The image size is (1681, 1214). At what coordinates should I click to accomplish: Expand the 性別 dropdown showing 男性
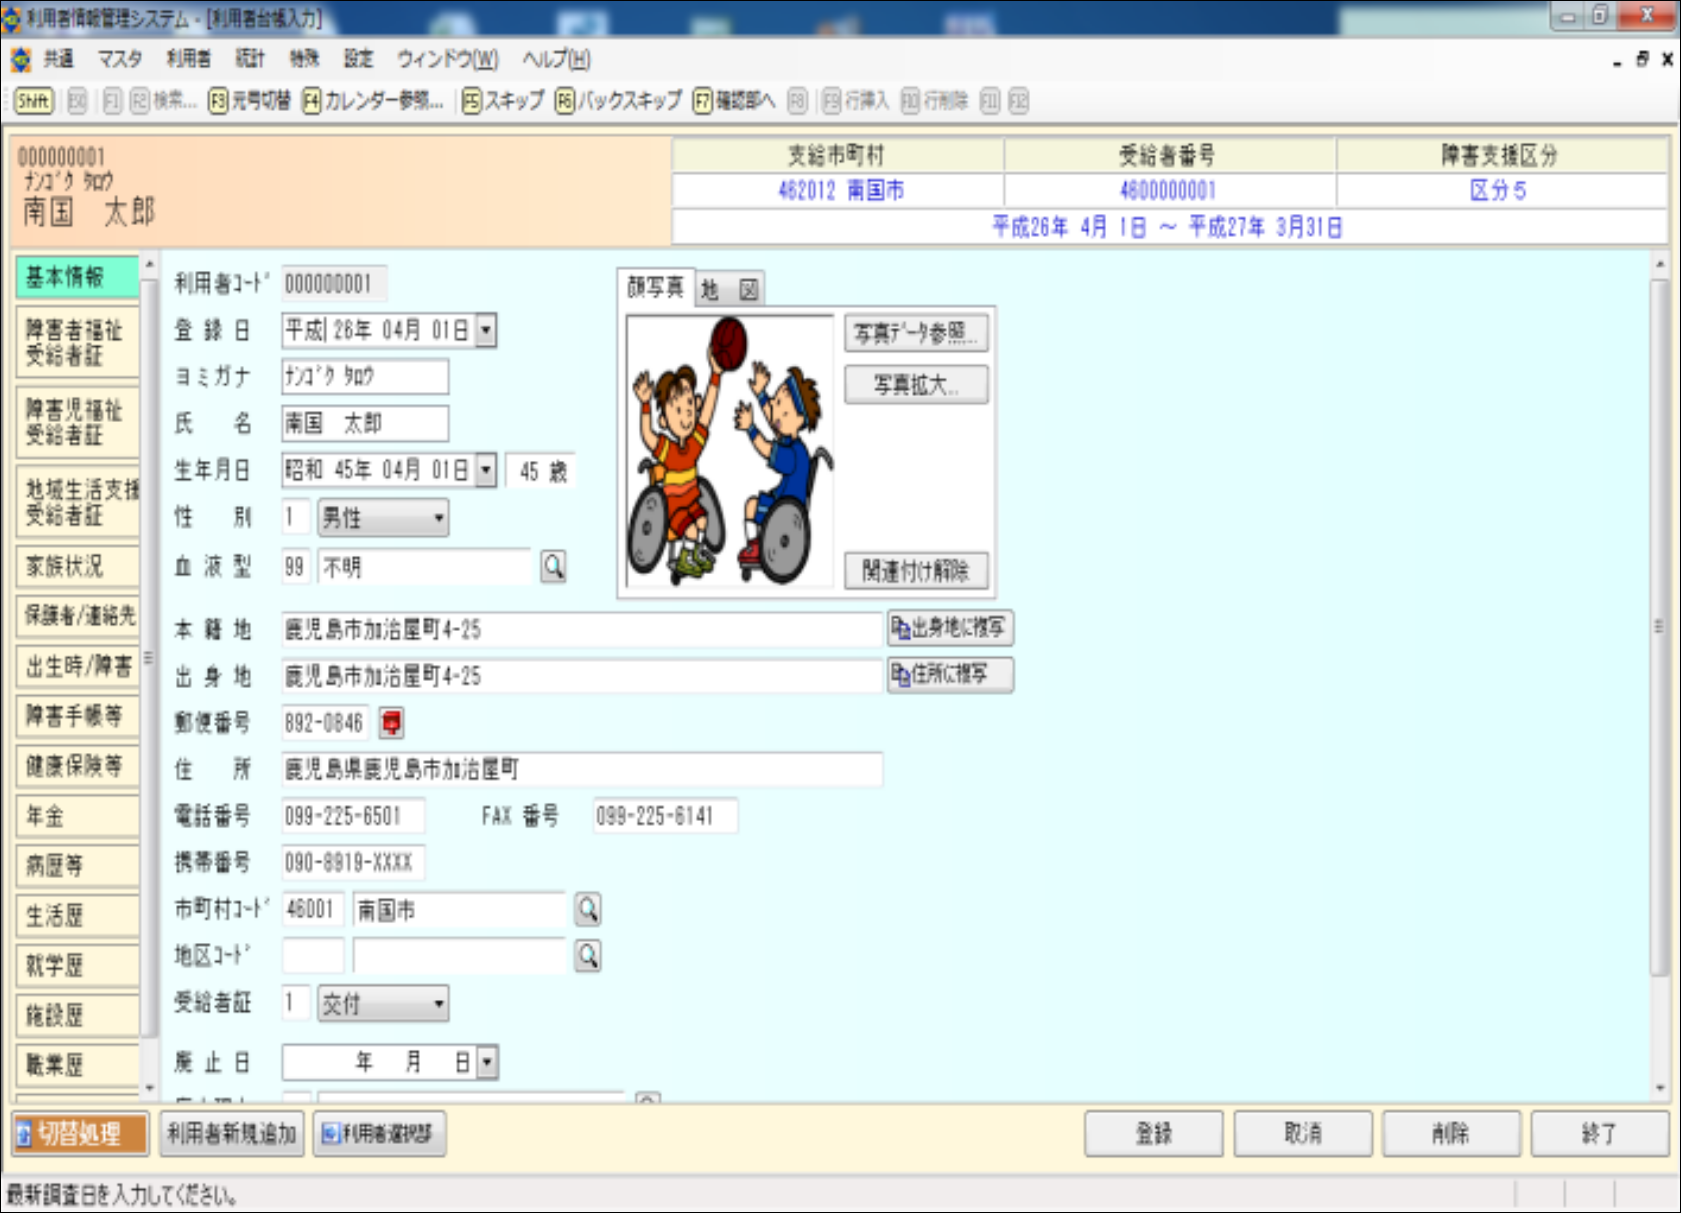(438, 518)
